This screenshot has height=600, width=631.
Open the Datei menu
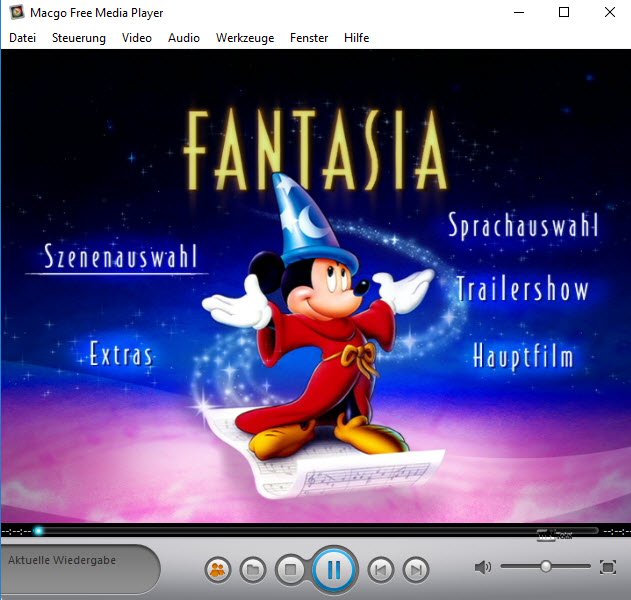point(23,38)
